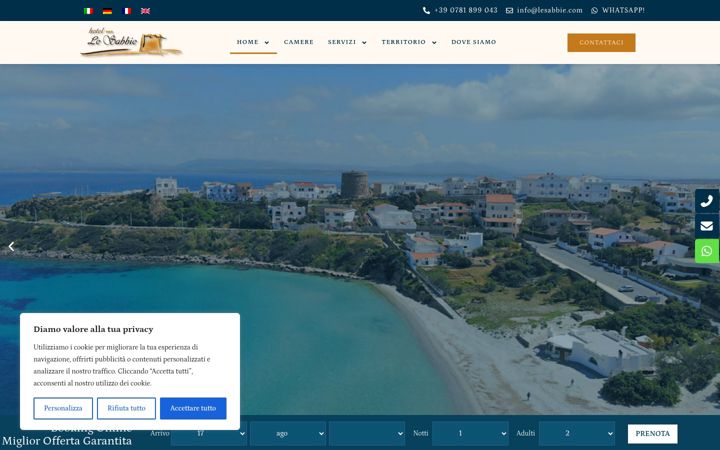Click Personalizza in cookie banner
This screenshot has width=720, height=450.
pyautogui.click(x=63, y=408)
